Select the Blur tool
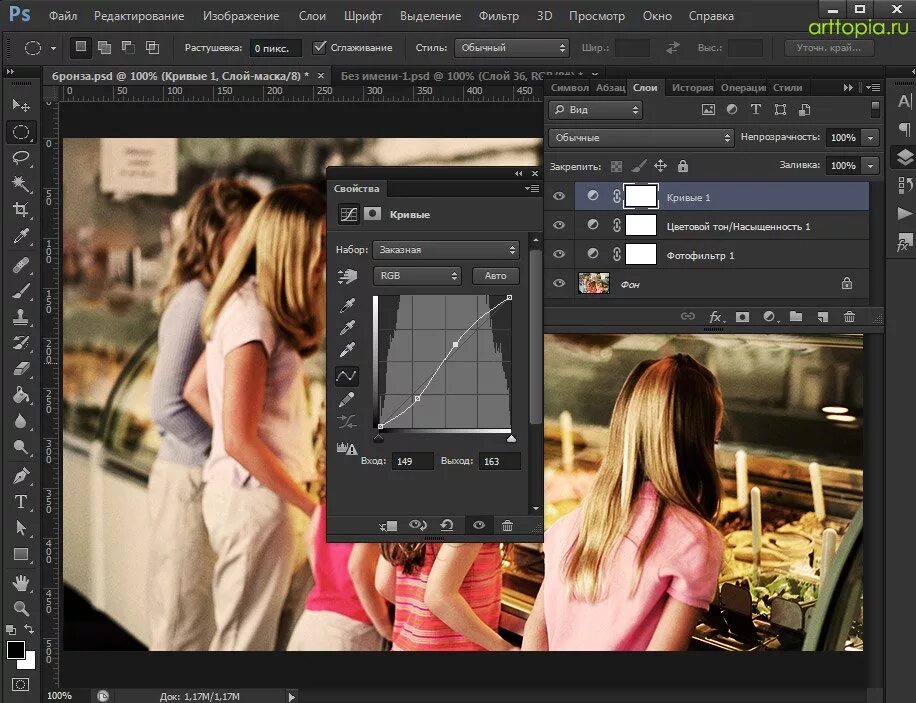 (21, 421)
